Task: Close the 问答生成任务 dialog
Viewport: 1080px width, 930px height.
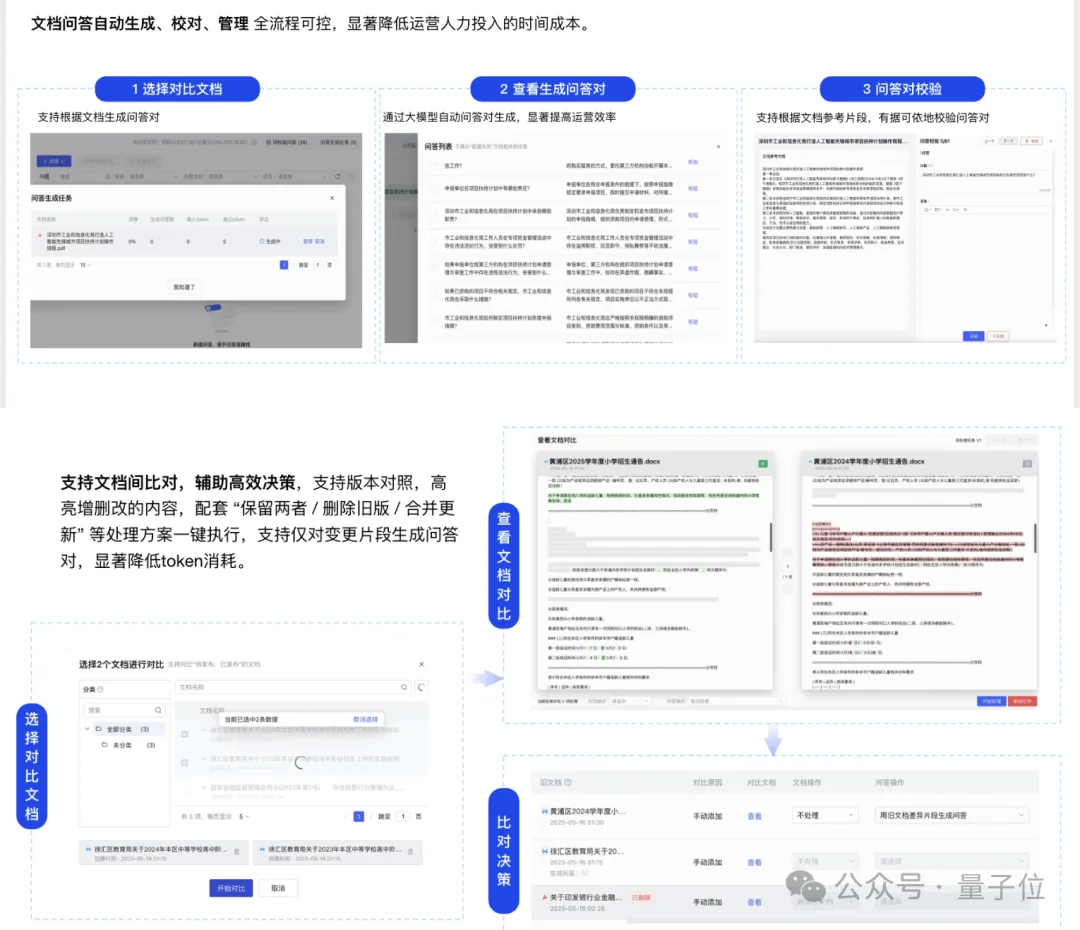Action: 333,198
